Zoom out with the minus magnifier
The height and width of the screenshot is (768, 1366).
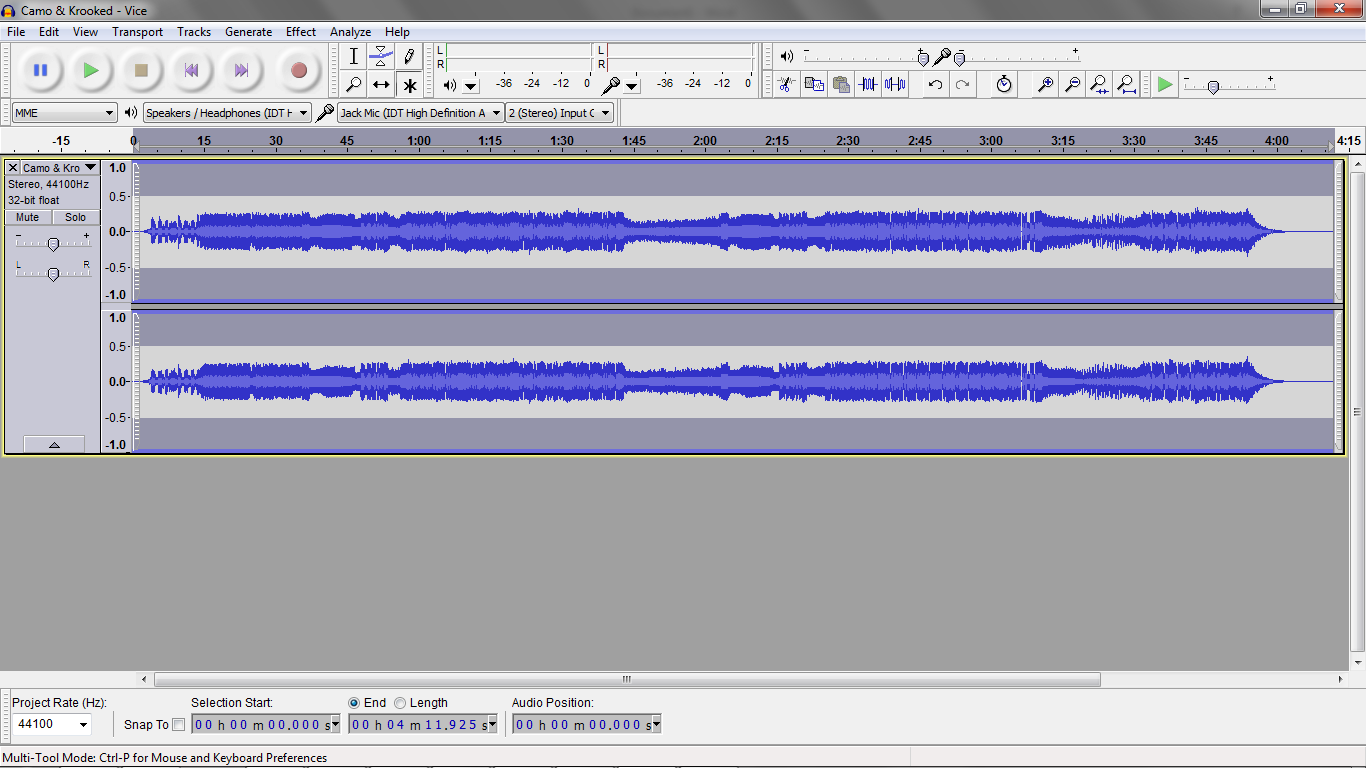tap(1072, 84)
